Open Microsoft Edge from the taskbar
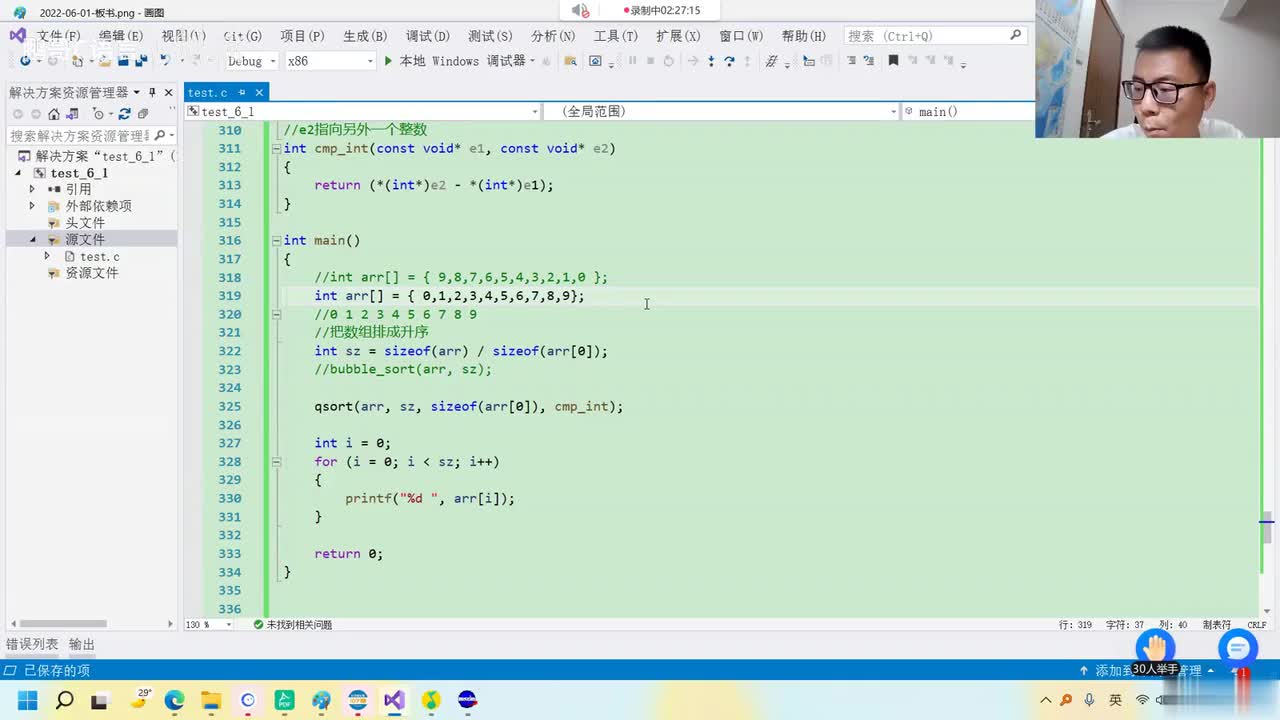1280x720 pixels. pos(174,700)
